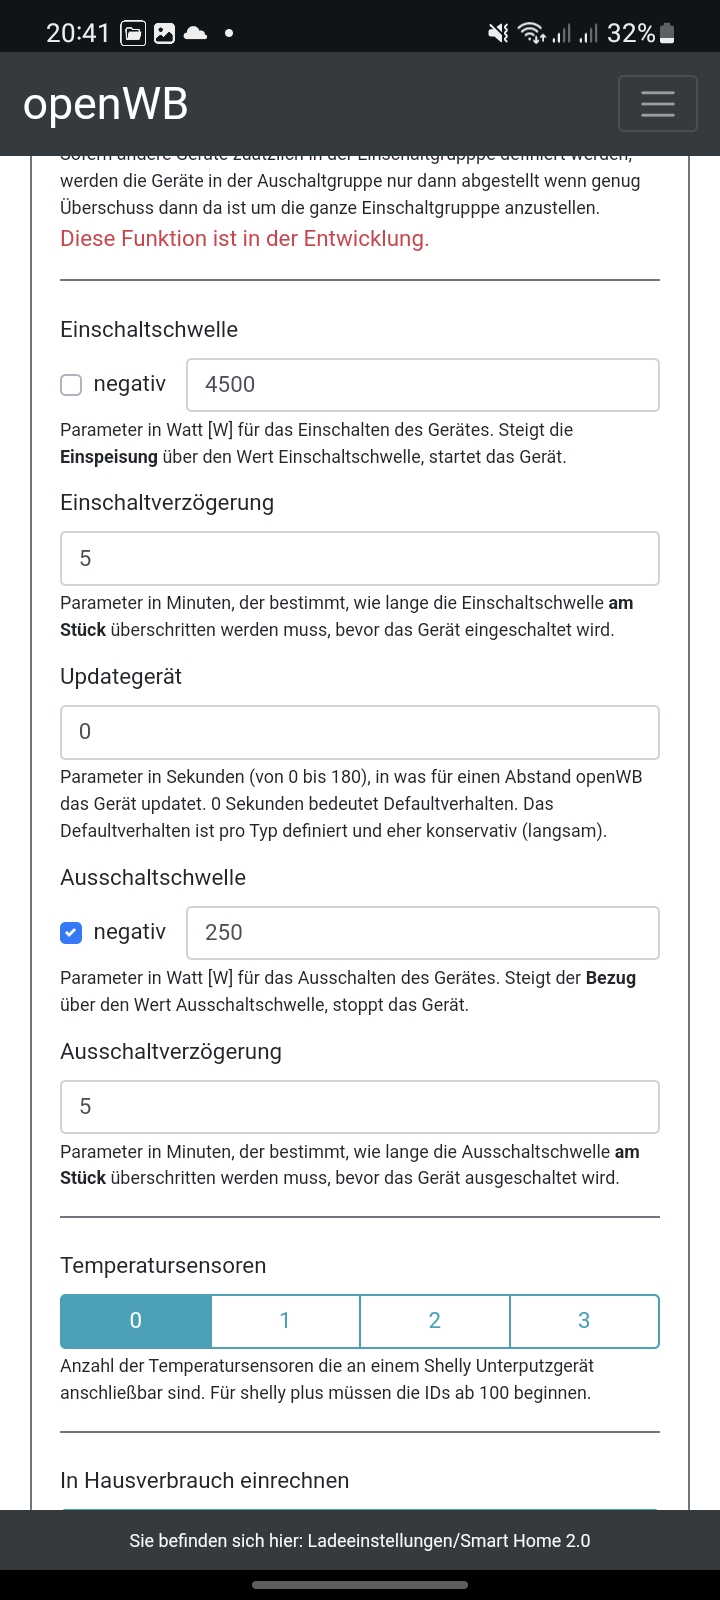Choose 2 Temperatursensoren option
The image size is (720, 1600).
click(435, 1321)
